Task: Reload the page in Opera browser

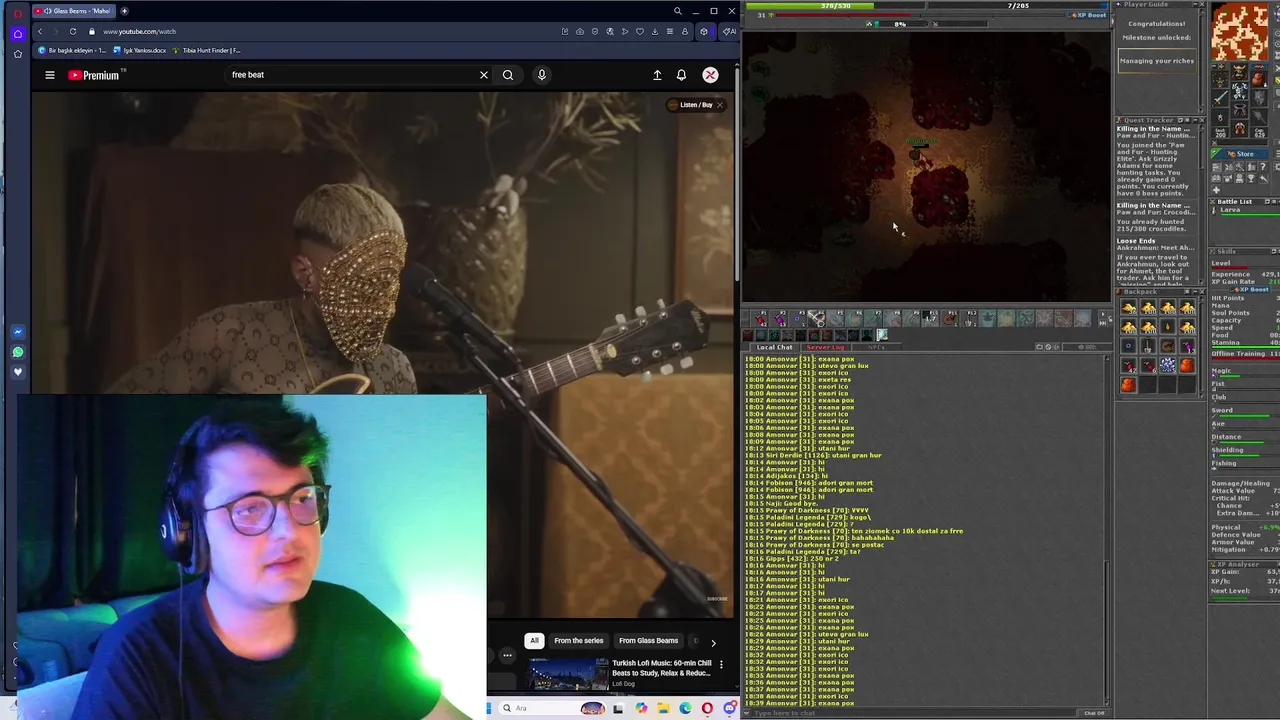Action: point(73,31)
